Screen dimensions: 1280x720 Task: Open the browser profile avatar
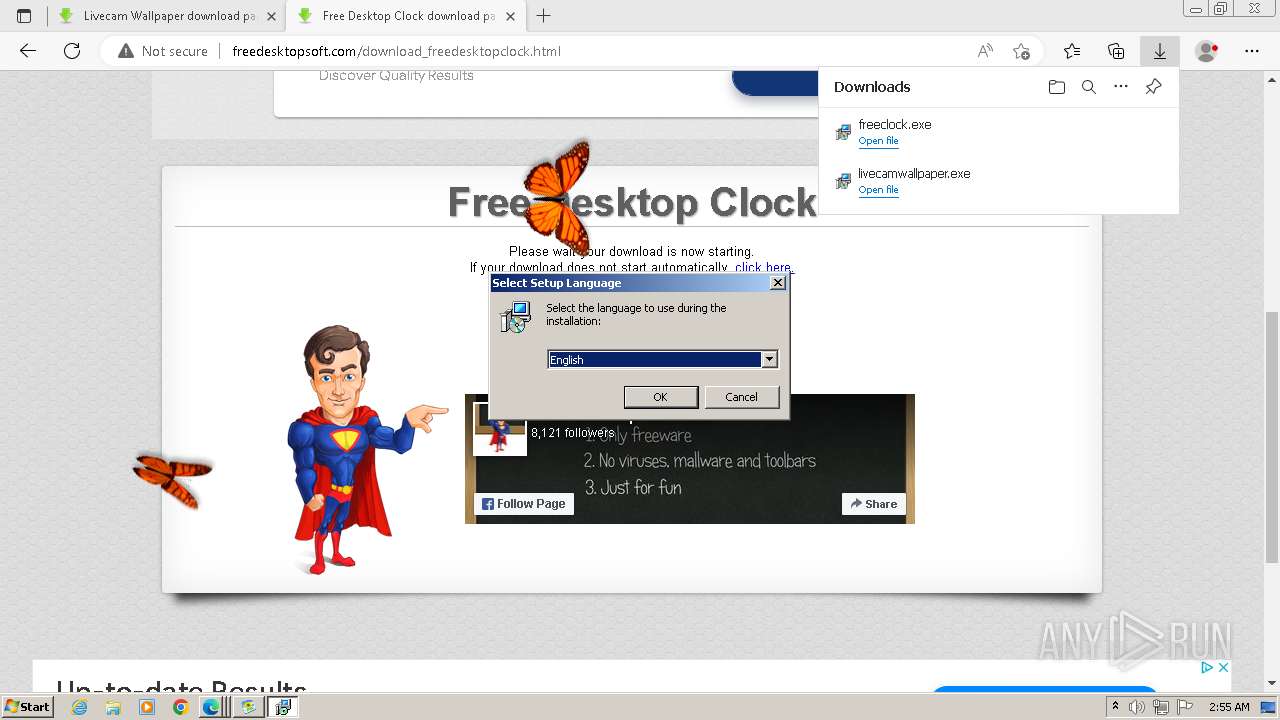coord(1207,51)
